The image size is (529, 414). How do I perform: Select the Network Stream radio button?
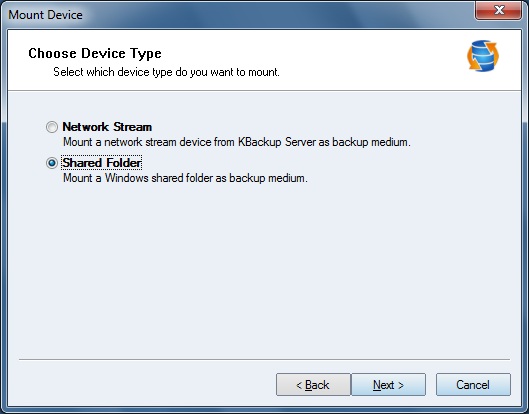tap(52, 127)
